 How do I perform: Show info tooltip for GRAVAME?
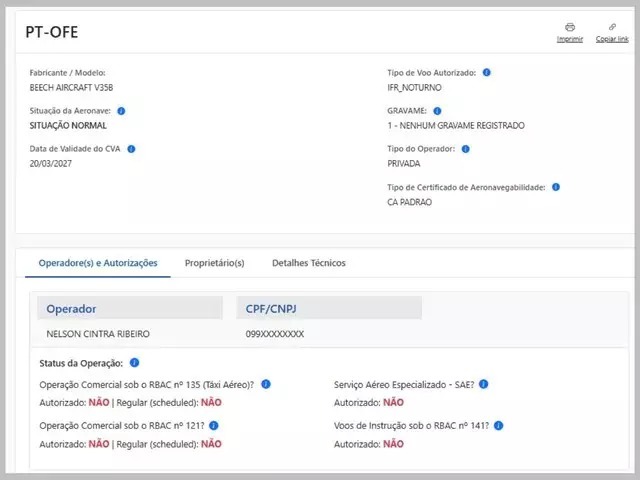[437, 111]
